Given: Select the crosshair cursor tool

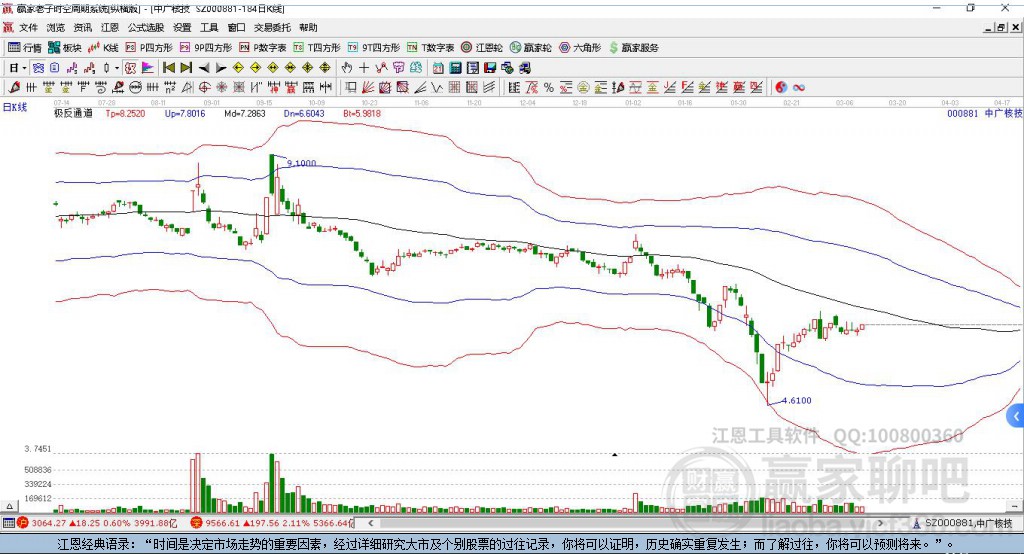Looking at the screenshot, I should tap(364, 68).
